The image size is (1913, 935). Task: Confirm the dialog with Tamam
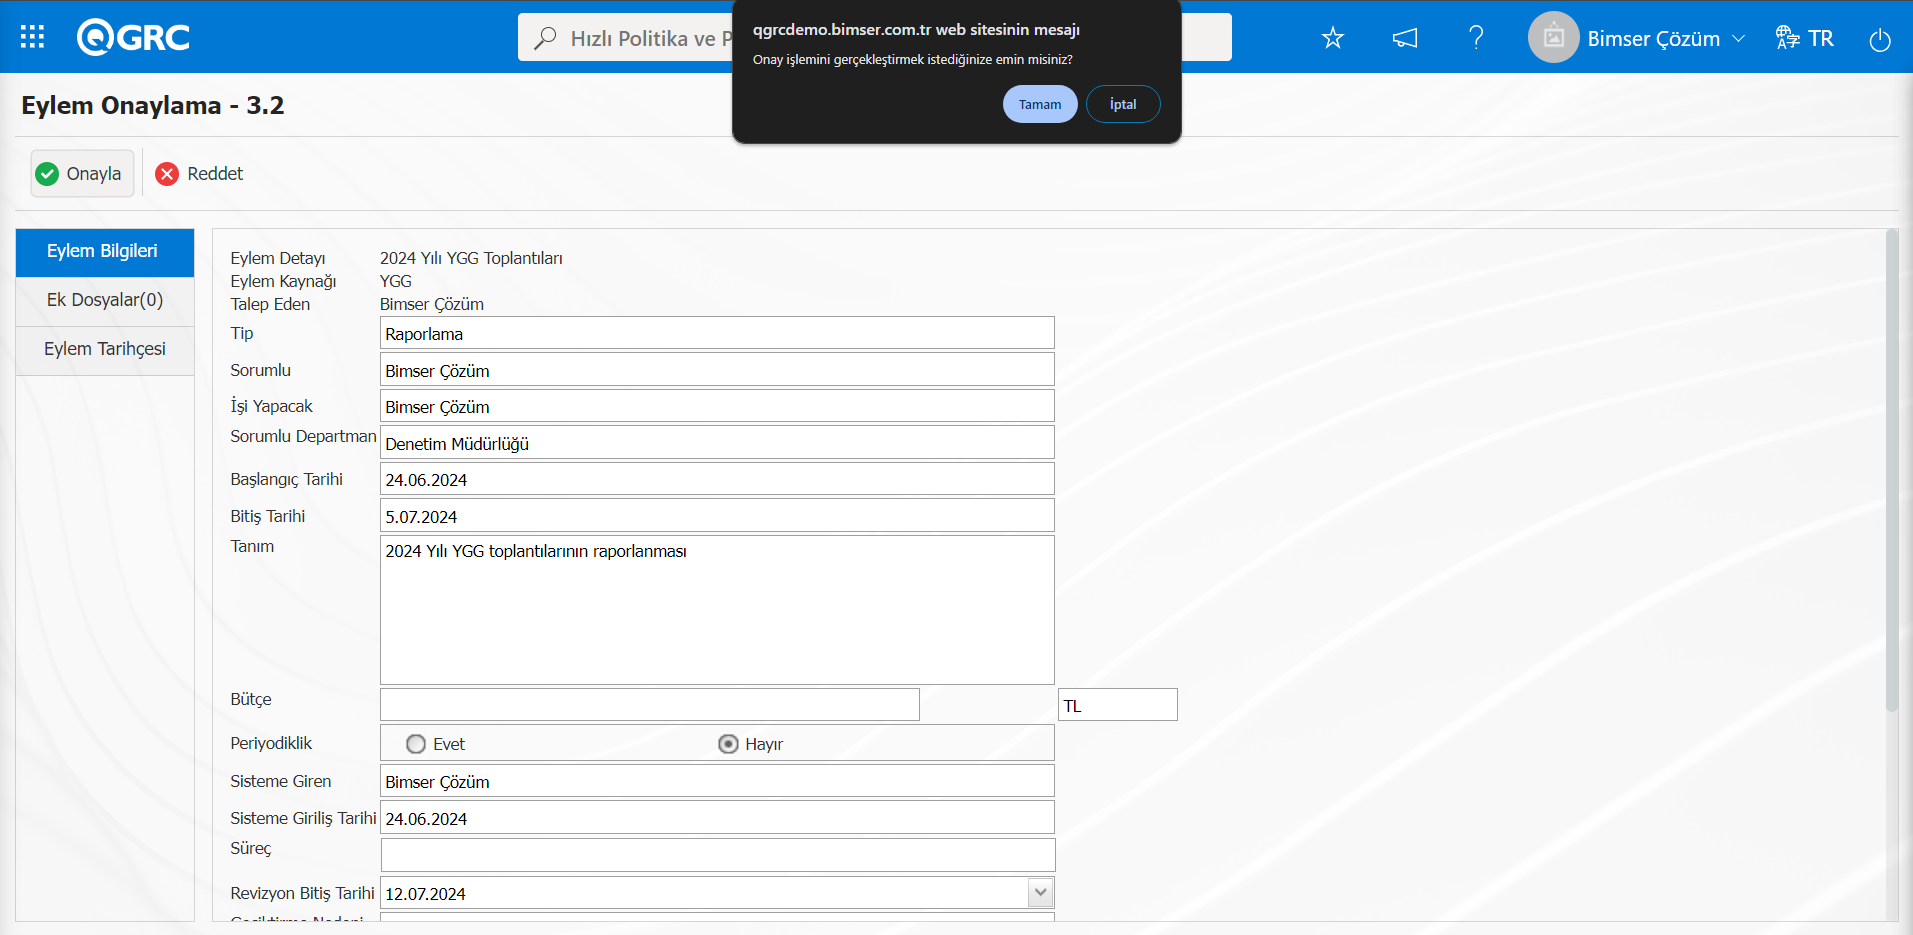(x=1040, y=104)
